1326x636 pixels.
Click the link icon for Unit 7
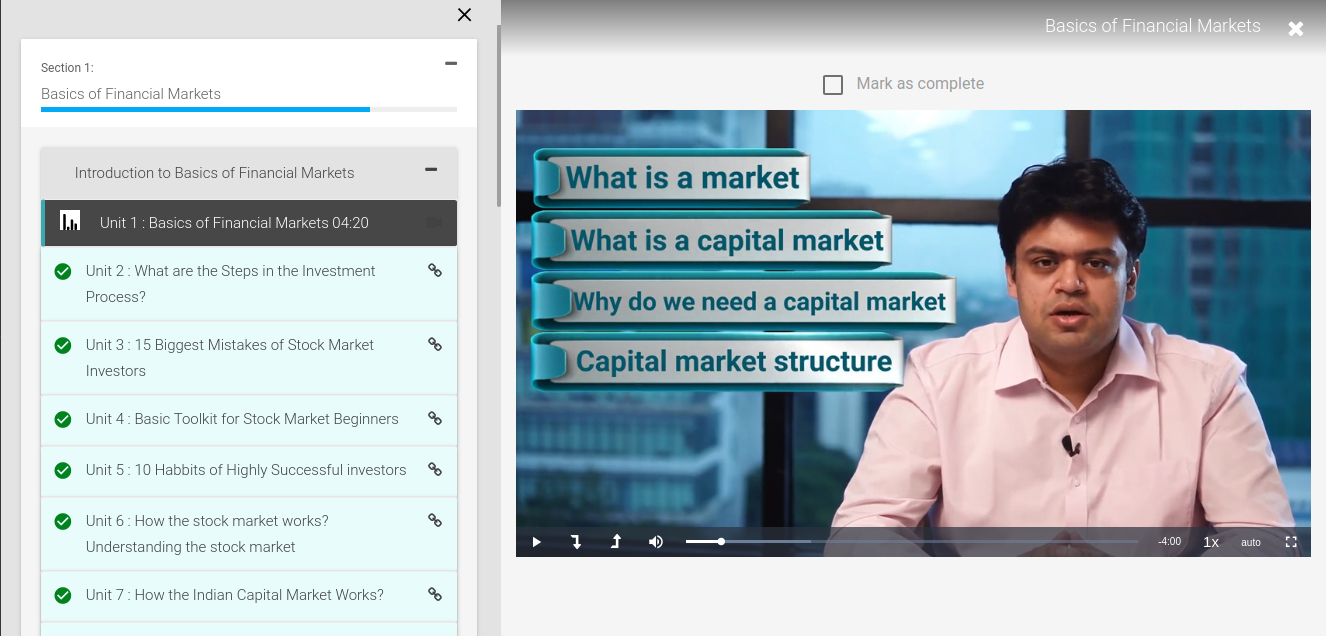(x=435, y=594)
